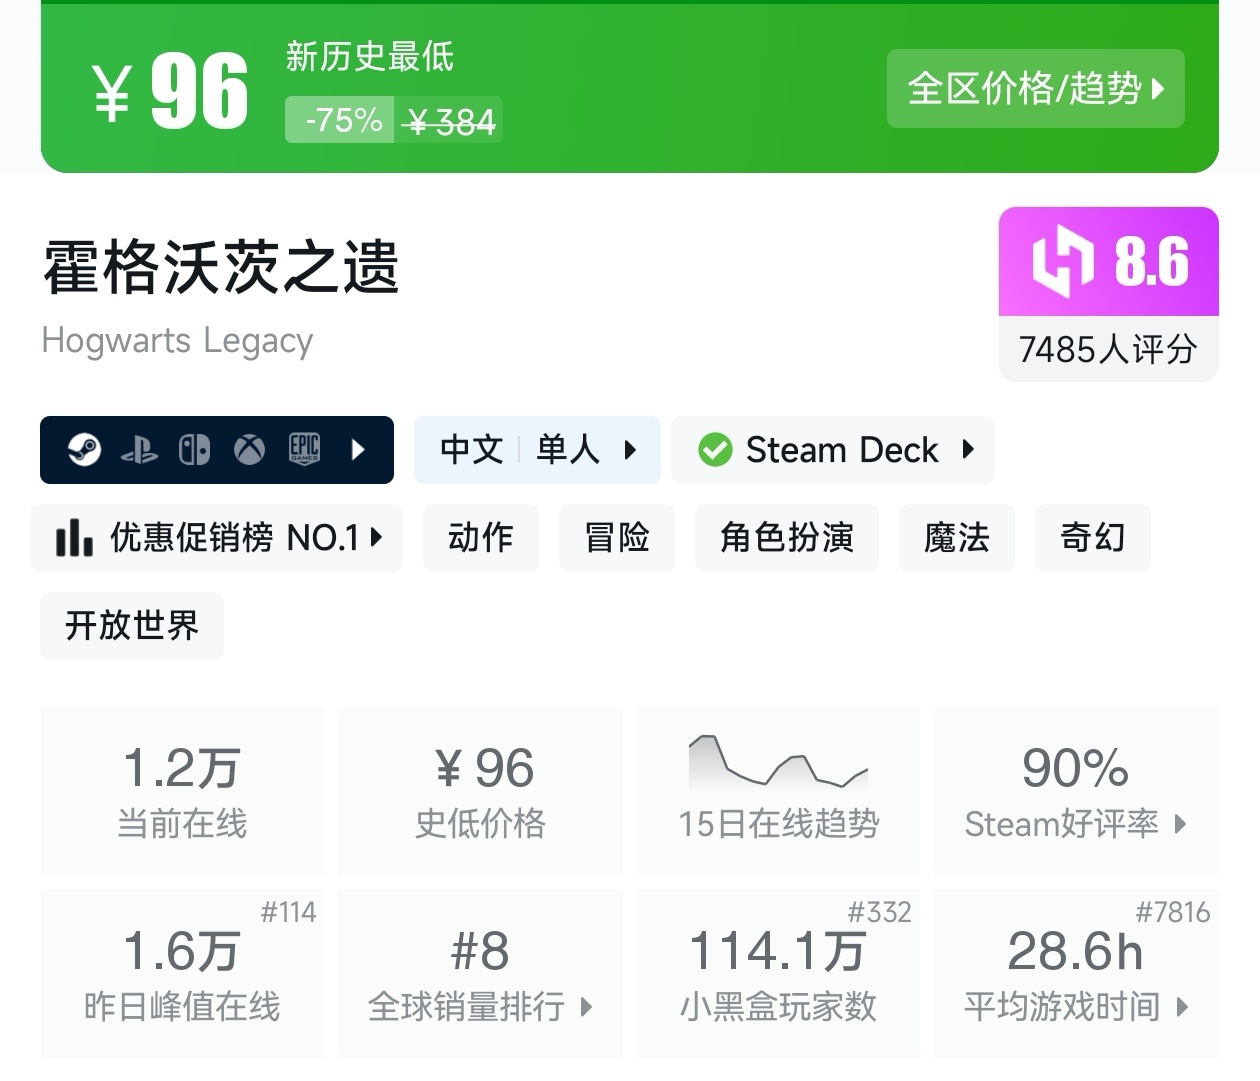1260x1081 pixels.
Task: Open the 优惠促销榜 NO.1 ranking
Action: click(x=217, y=538)
